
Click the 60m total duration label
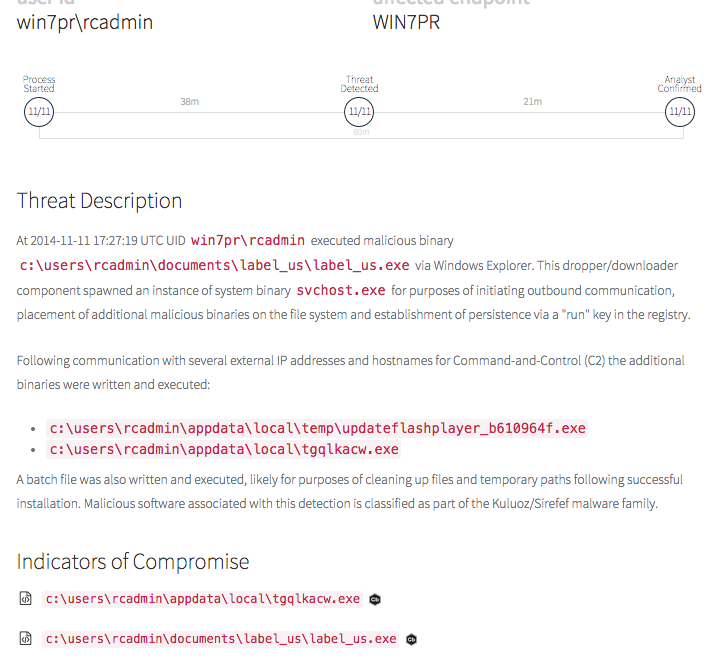(x=360, y=132)
